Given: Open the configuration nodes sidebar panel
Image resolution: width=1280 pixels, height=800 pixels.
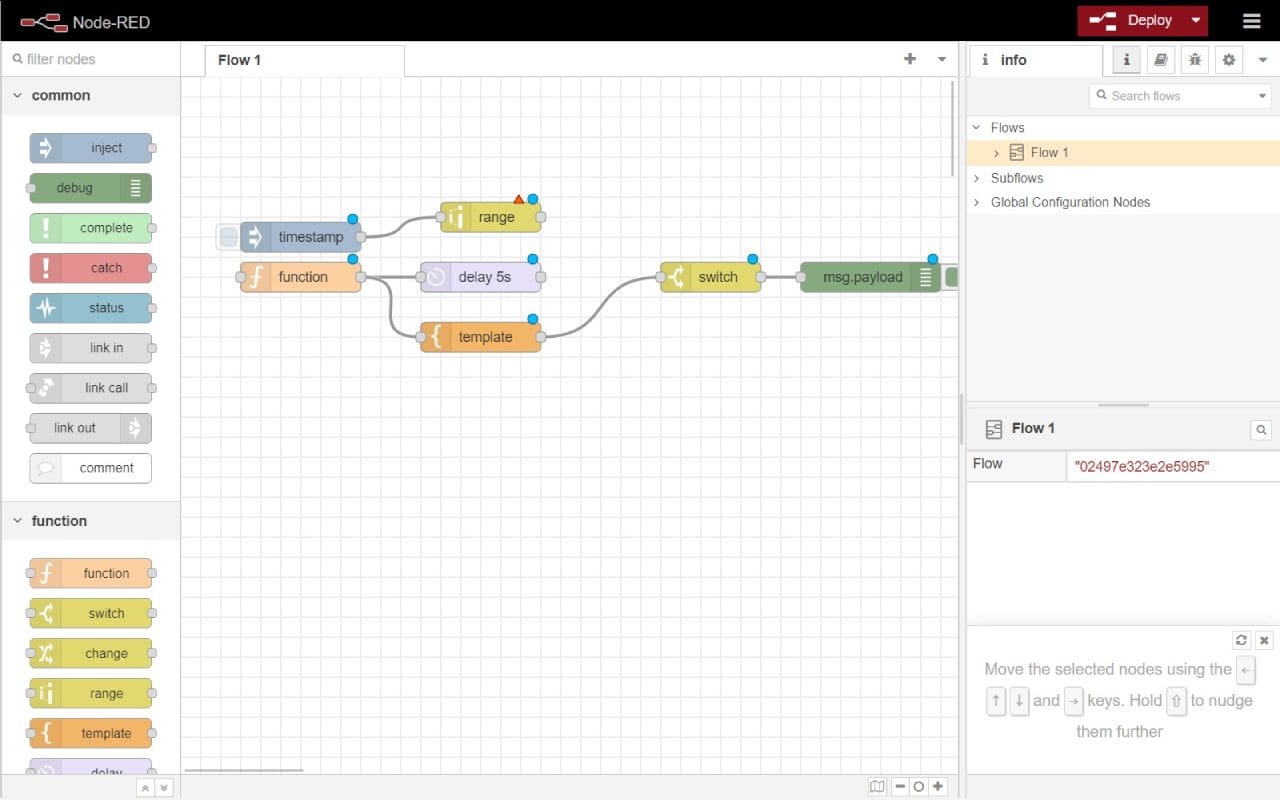Looking at the screenshot, I should (1228, 59).
